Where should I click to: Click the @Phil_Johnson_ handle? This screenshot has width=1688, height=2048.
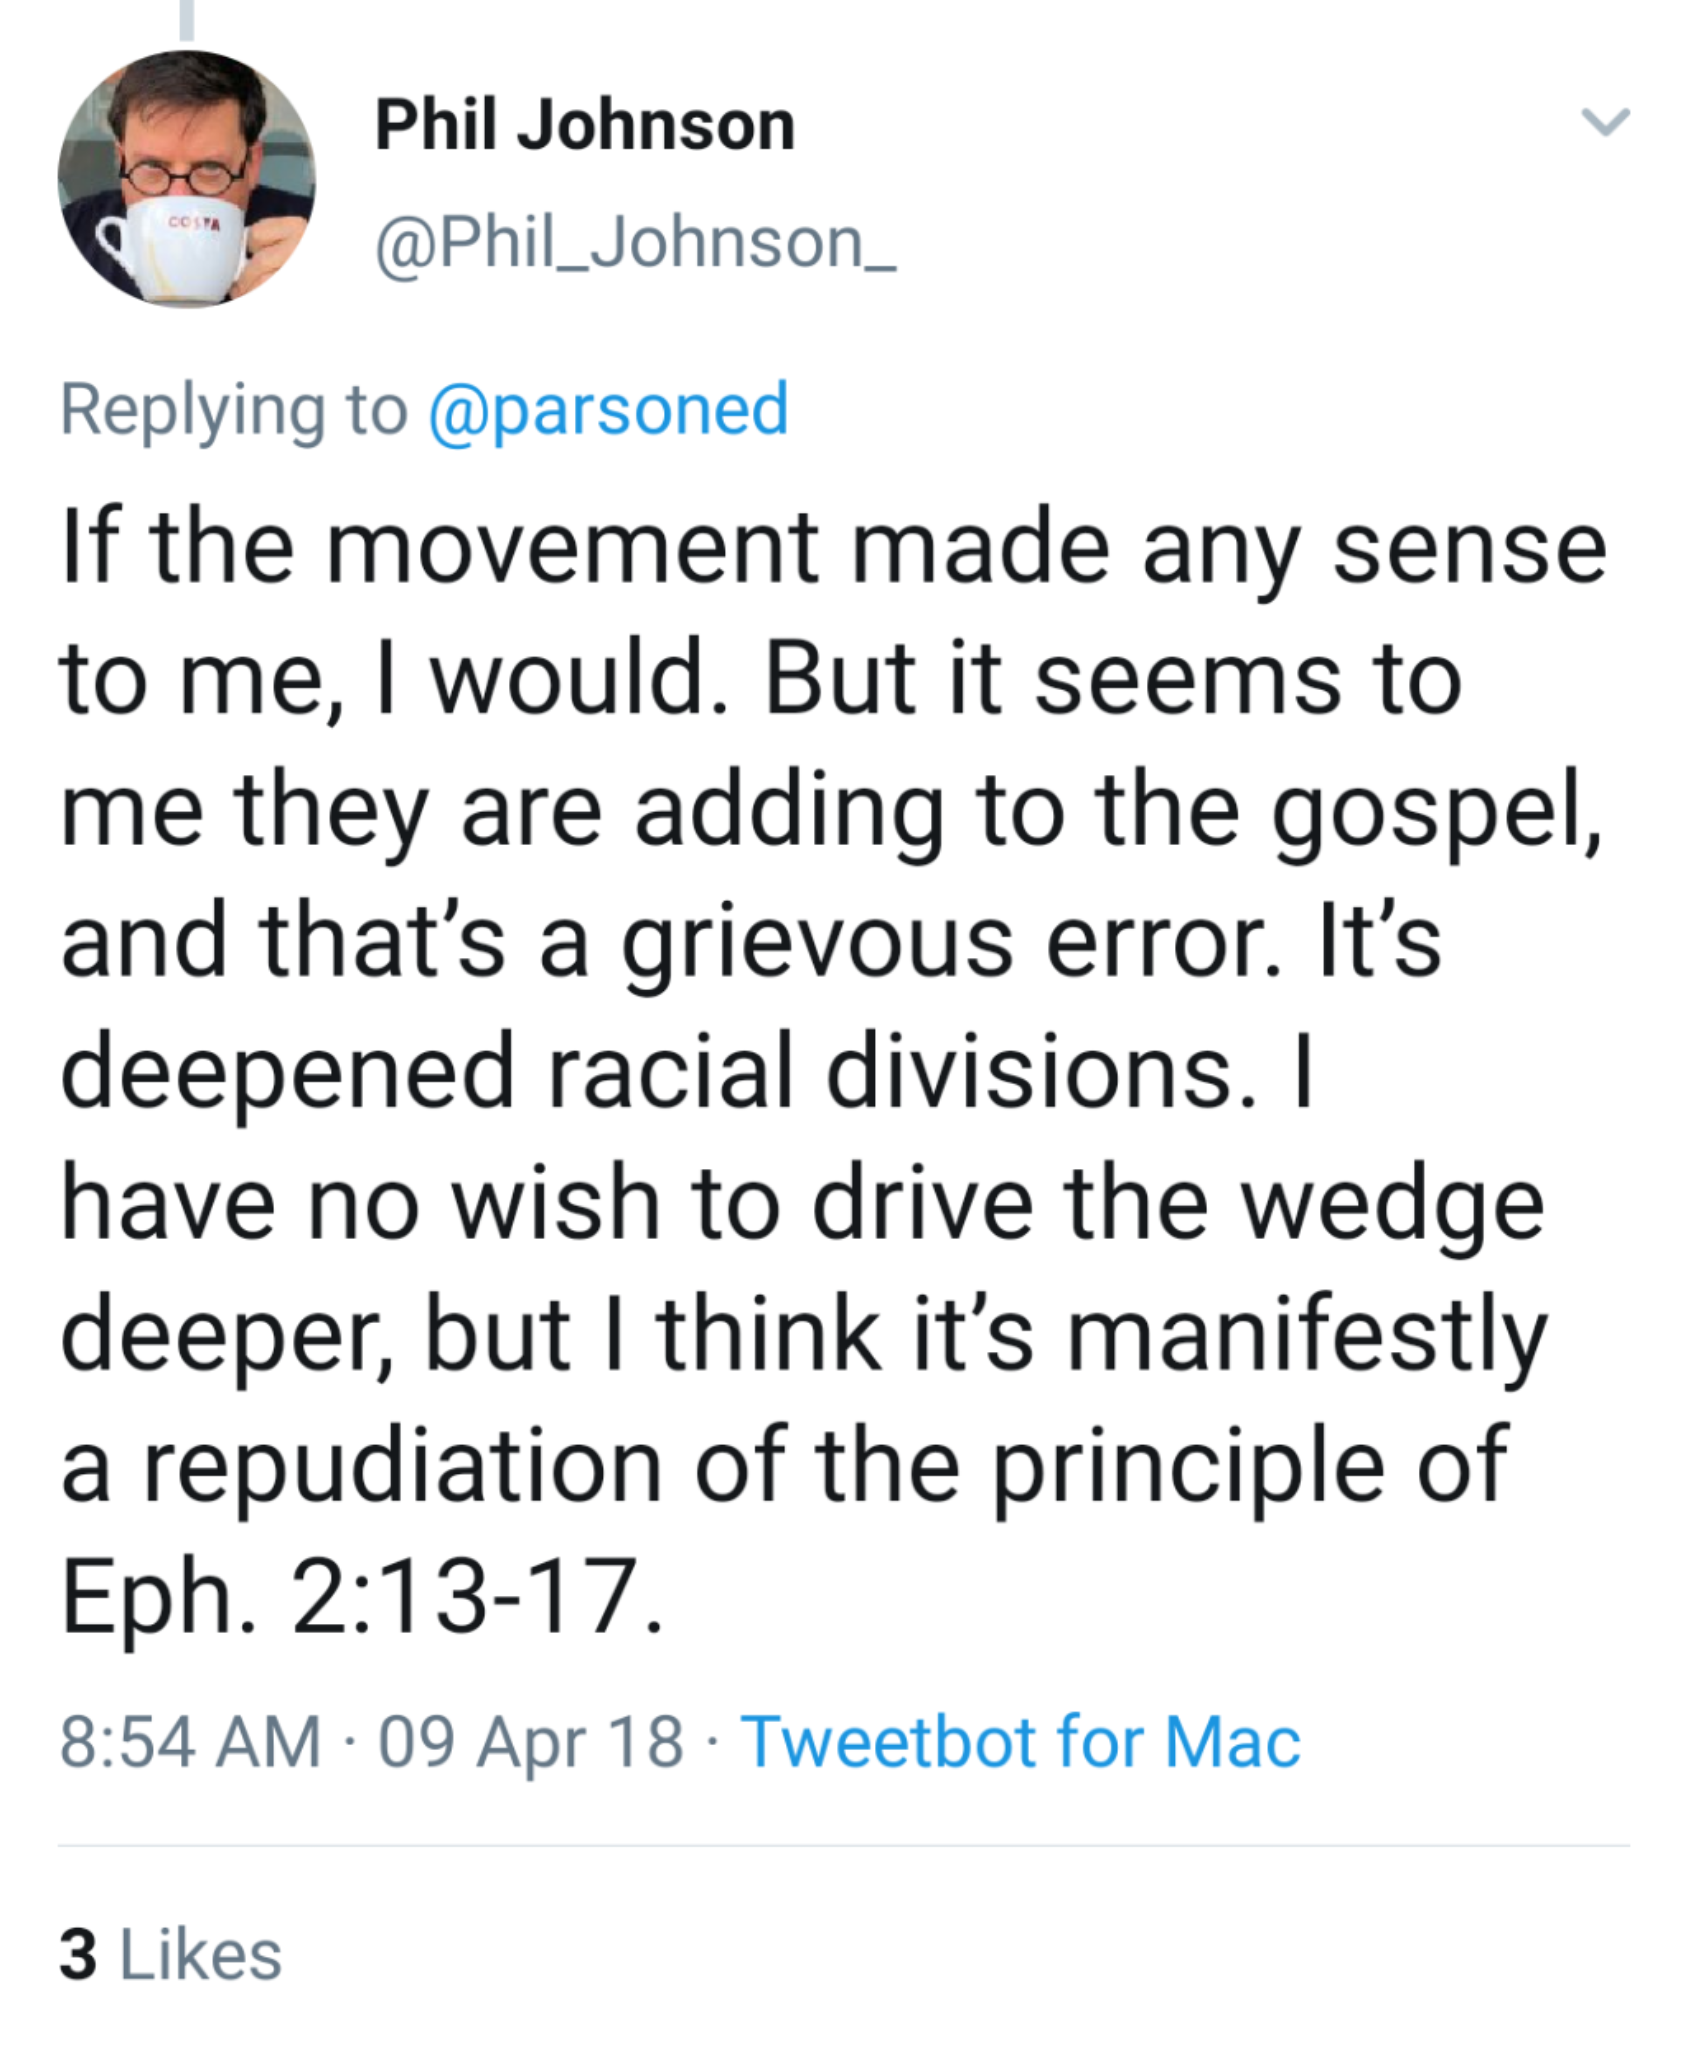pos(635,244)
